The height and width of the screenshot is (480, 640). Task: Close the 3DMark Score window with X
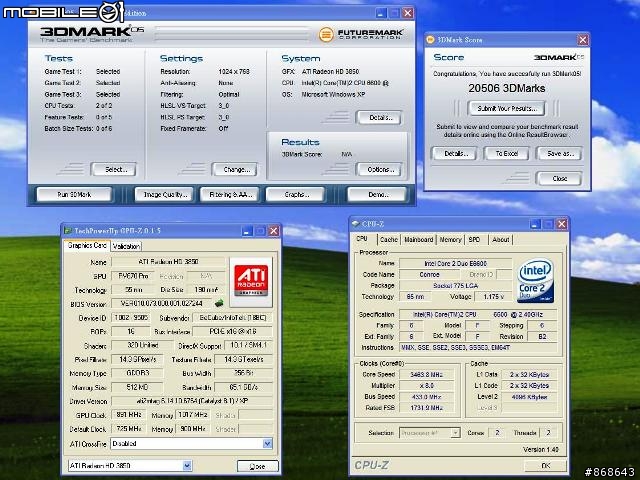(583, 40)
